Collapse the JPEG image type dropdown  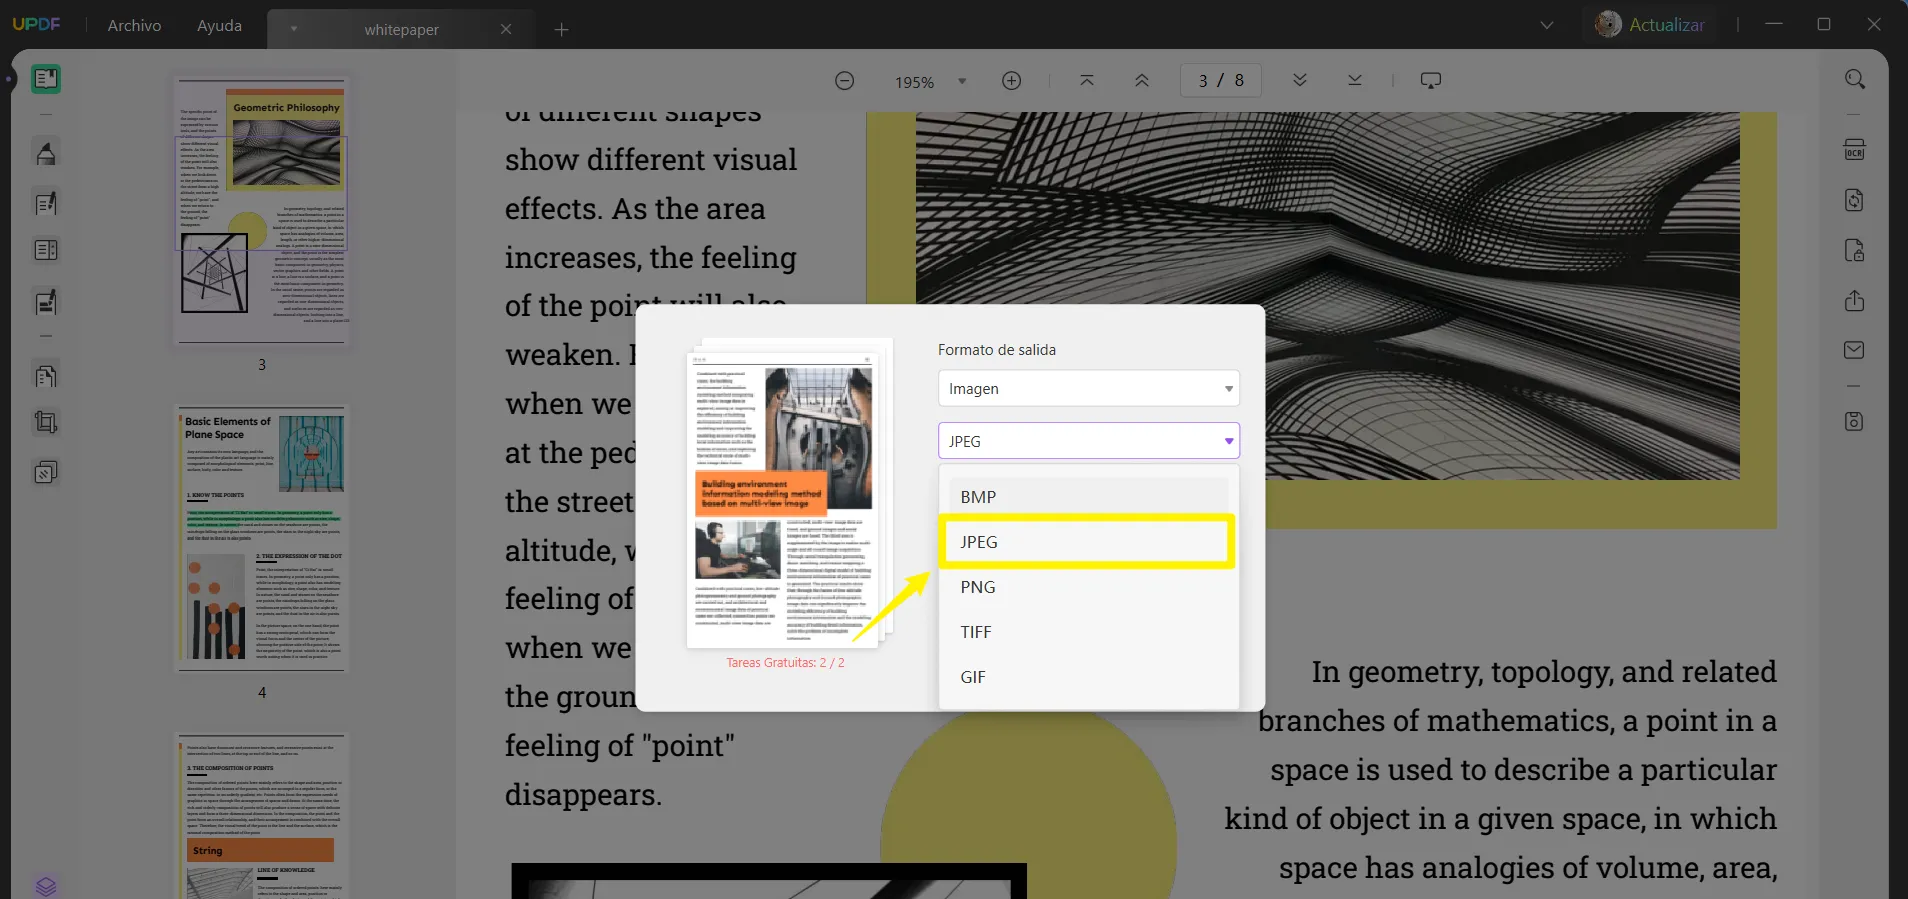click(1089, 441)
